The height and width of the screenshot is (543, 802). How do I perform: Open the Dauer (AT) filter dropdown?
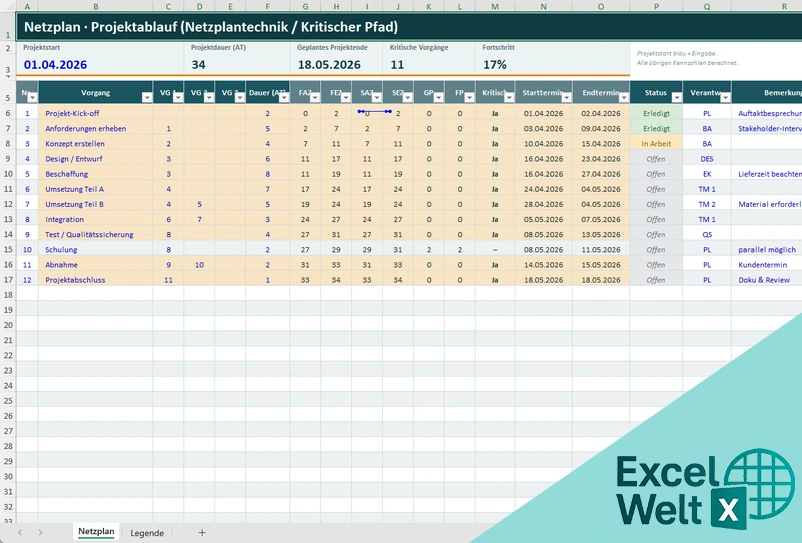(x=284, y=97)
